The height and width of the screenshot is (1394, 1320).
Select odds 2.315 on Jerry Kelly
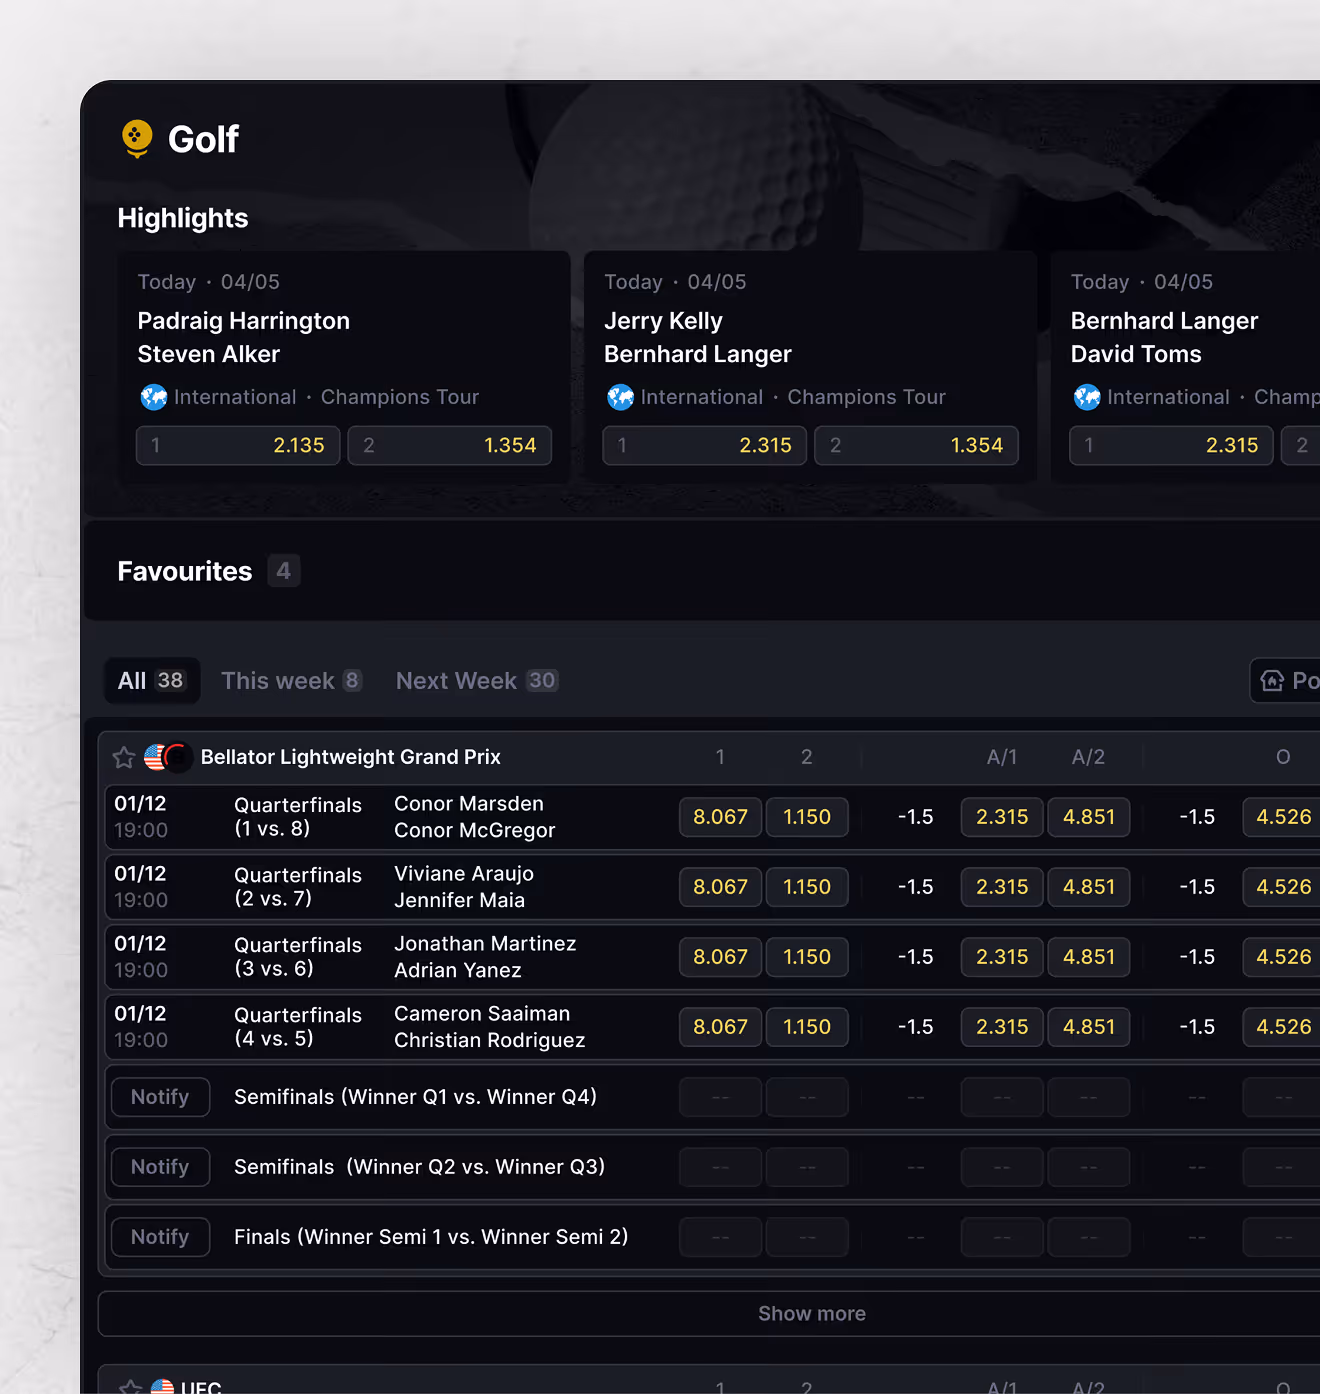705,446
